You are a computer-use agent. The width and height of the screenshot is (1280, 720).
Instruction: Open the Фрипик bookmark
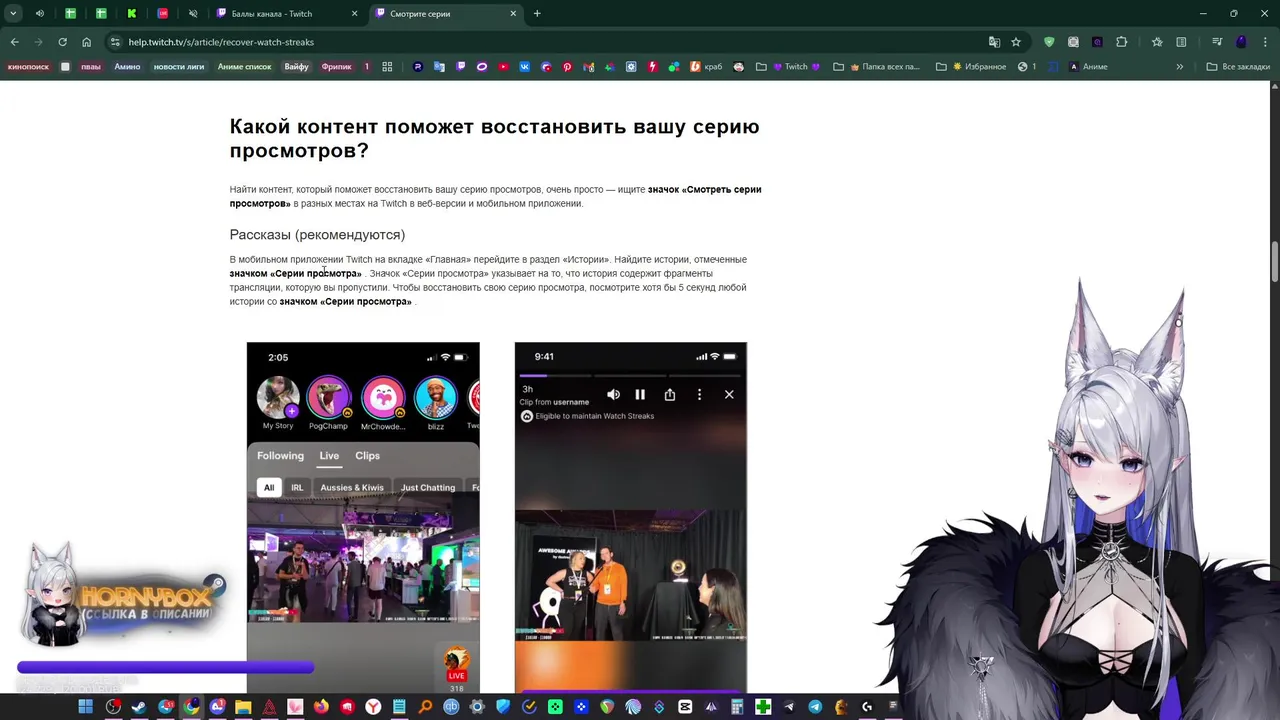point(336,67)
